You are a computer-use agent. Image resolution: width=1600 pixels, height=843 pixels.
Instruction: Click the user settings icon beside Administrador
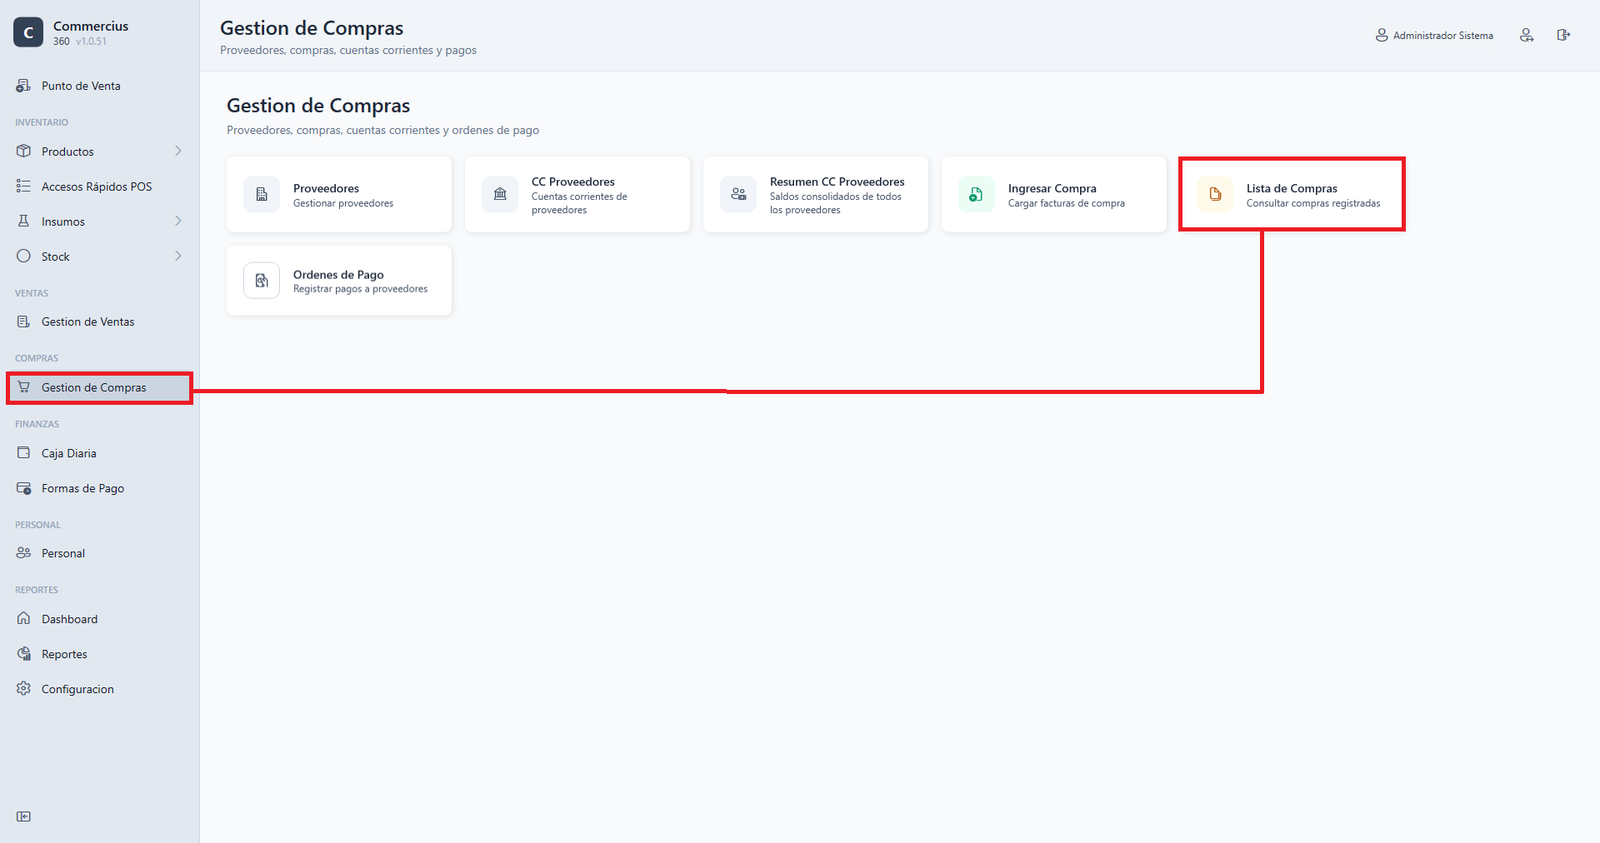tap(1526, 35)
